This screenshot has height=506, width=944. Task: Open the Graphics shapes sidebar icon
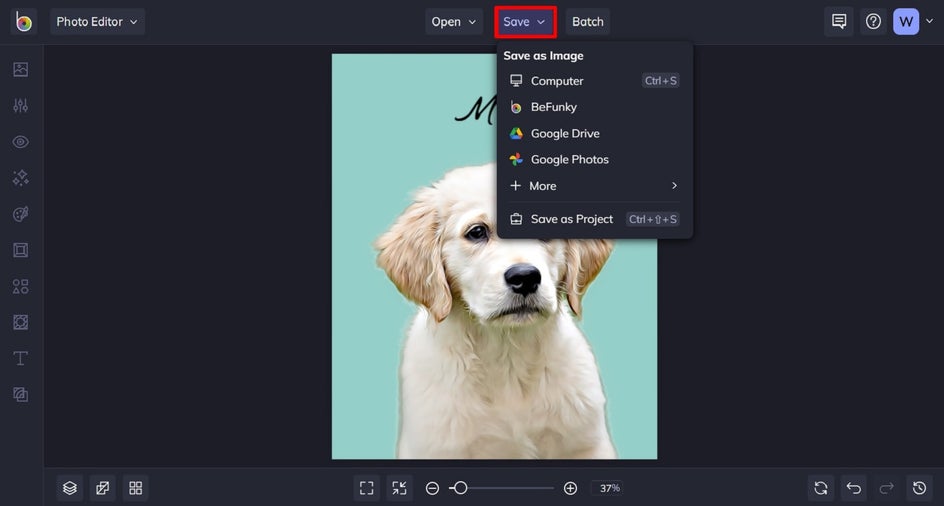click(20, 286)
